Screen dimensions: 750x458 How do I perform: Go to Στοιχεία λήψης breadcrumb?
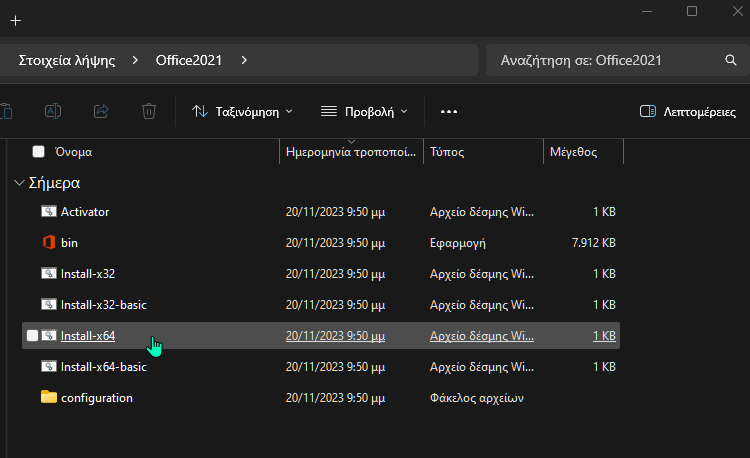[67, 60]
